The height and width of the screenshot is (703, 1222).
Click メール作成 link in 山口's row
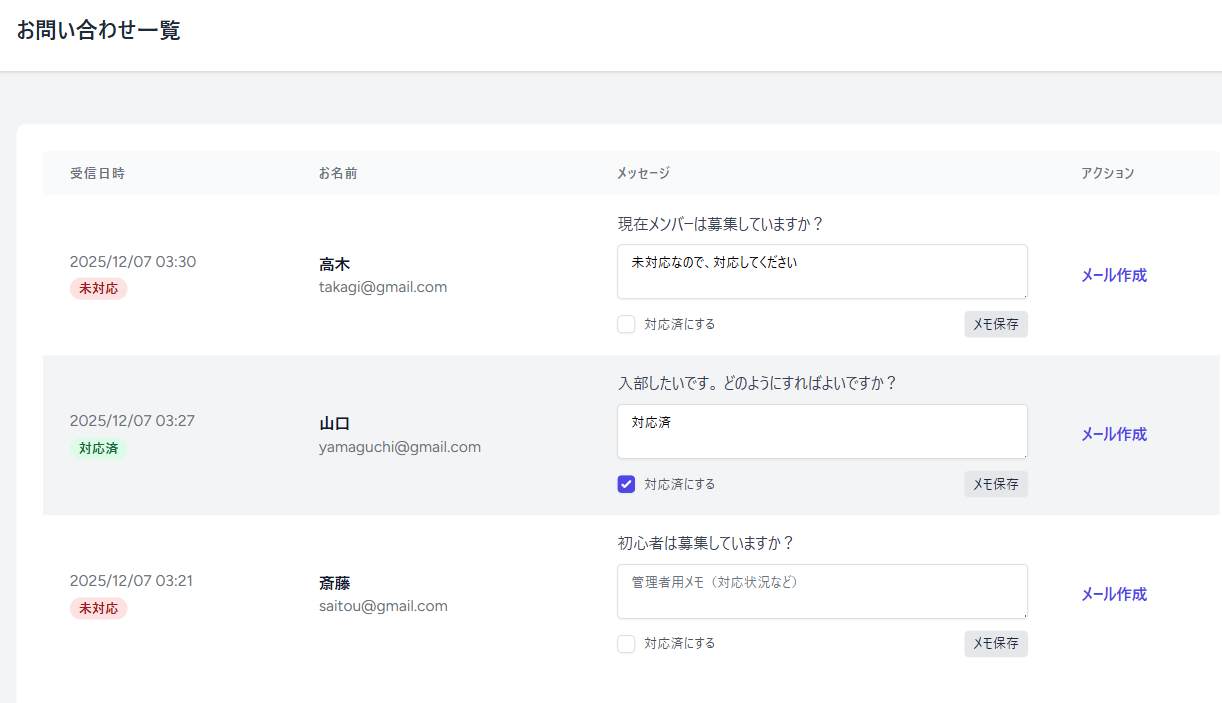coord(1113,434)
